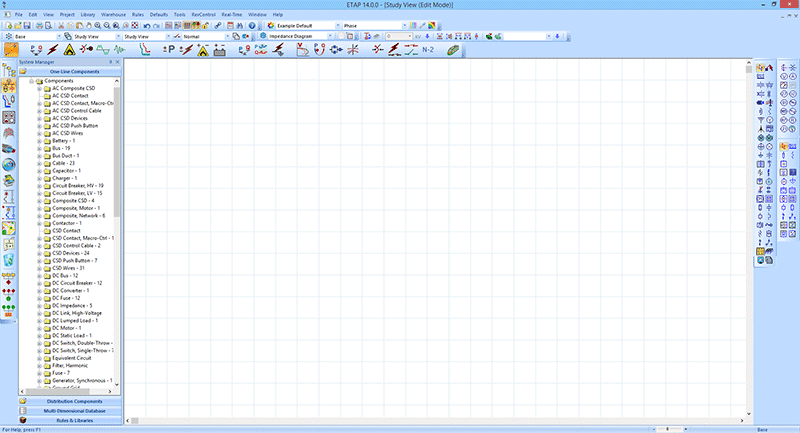Open the Rules & Libraries section
This screenshot has height=433, width=800.
70,420
